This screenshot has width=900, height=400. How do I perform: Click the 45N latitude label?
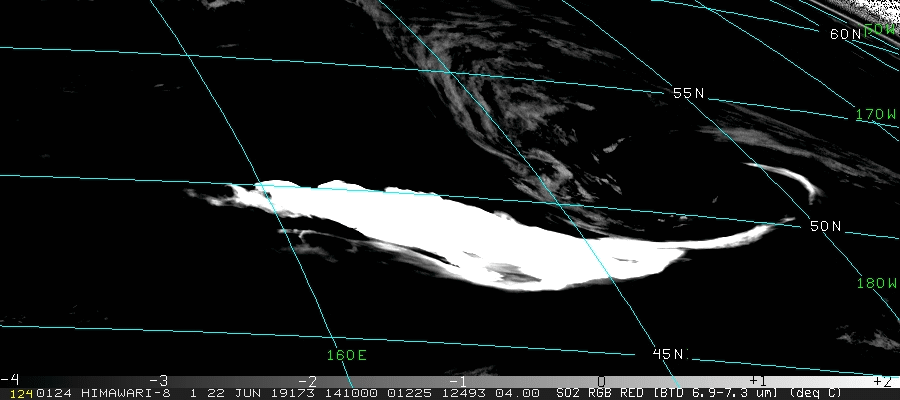(669, 354)
